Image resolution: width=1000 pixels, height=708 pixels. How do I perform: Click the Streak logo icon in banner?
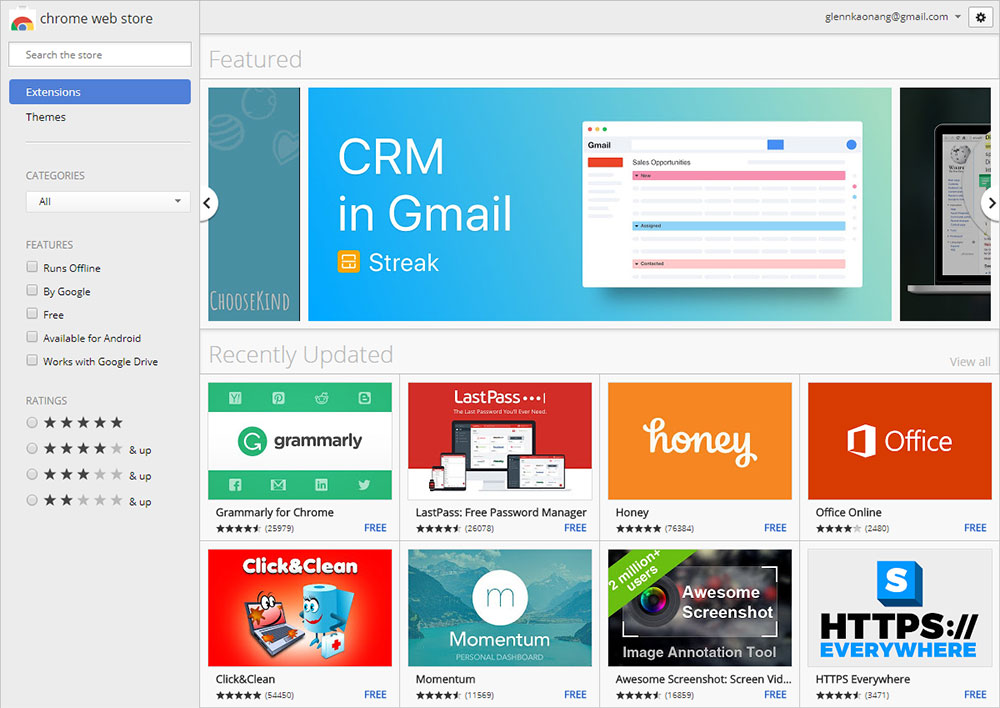tap(348, 262)
